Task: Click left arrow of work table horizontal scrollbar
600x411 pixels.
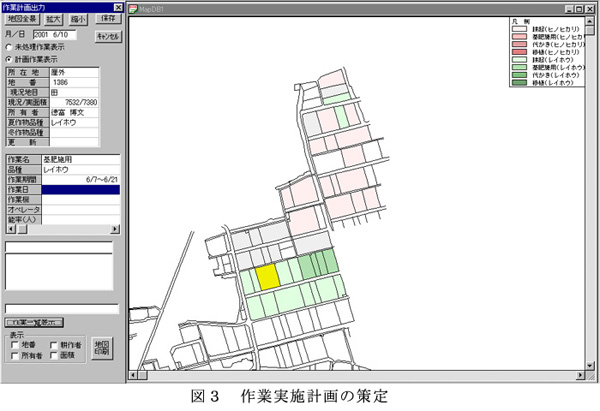Action: (9, 228)
